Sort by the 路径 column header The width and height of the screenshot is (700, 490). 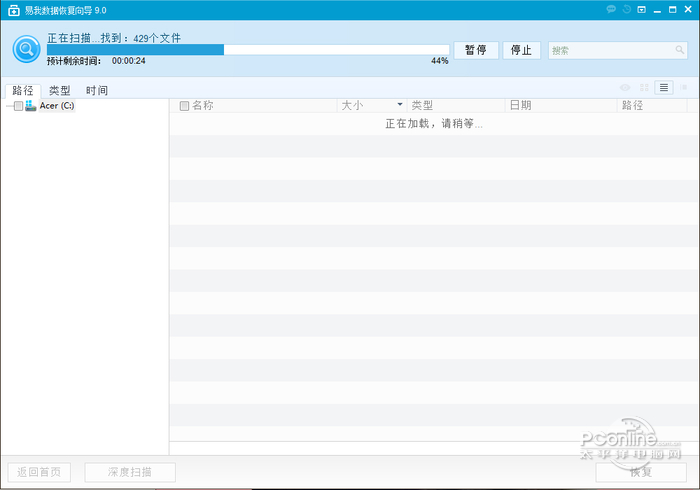coord(652,106)
